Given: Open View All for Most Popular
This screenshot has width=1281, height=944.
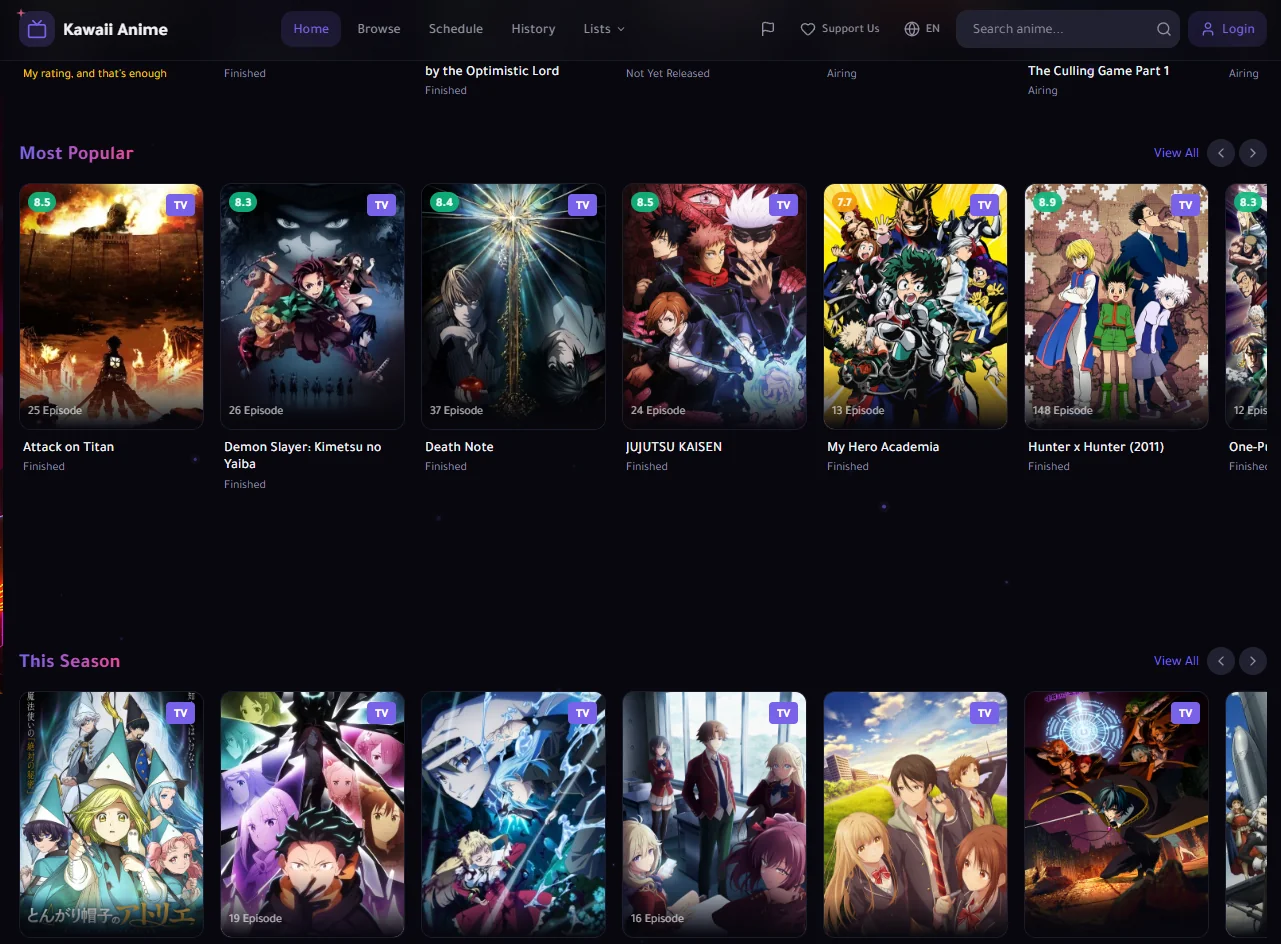Looking at the screenshot, I should tap(1175, 152).
